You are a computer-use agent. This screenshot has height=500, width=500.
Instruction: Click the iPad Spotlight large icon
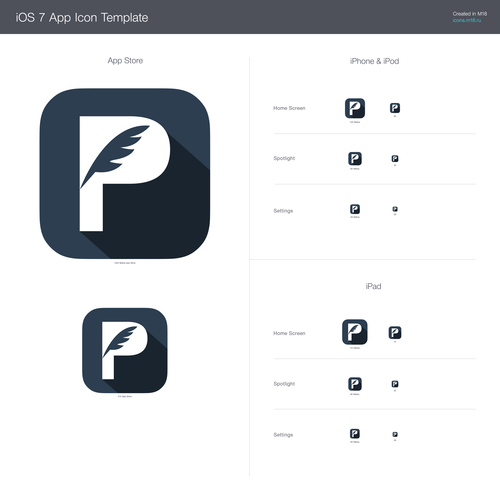coord(355,384)
